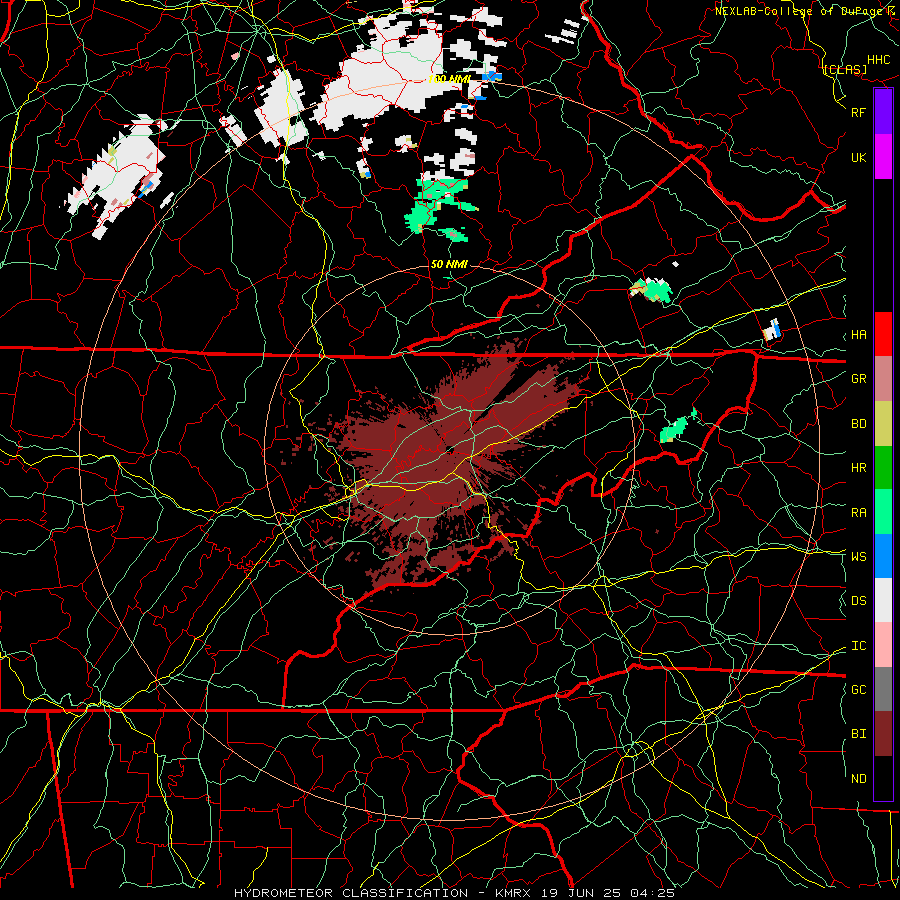Click the ND legend label
This screenshot has width=900, height=900.
point(858,779)
